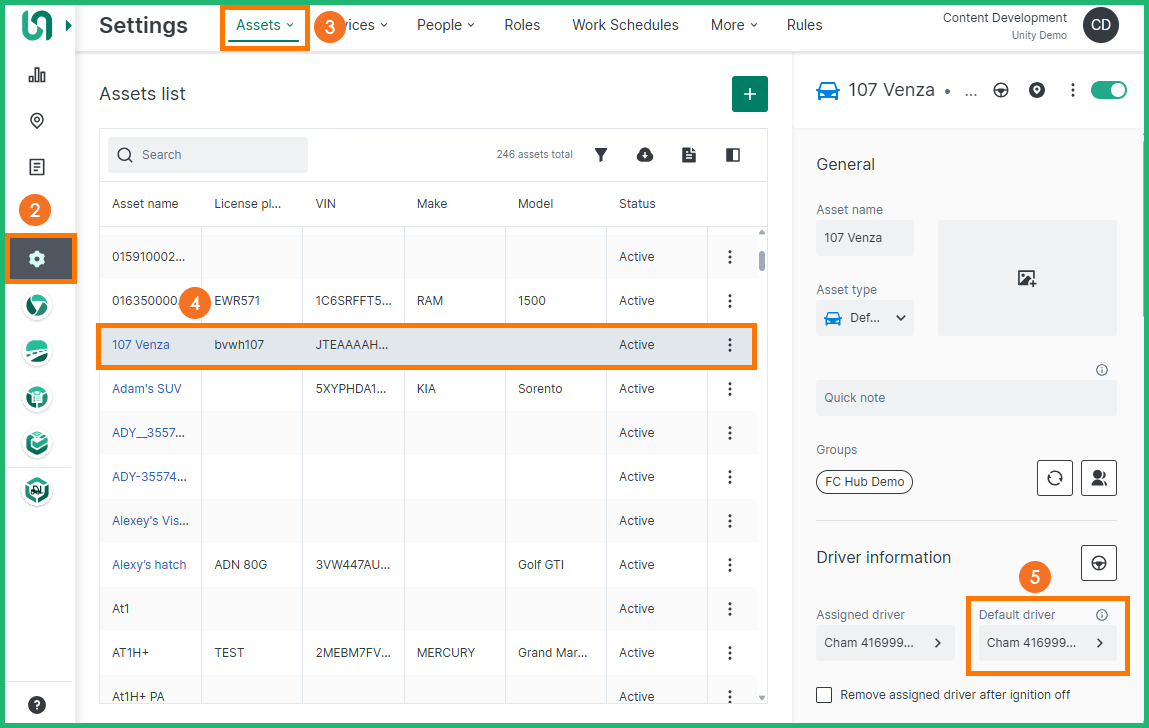
Task: Open the map location pin in sidebar
Action: 37,121
